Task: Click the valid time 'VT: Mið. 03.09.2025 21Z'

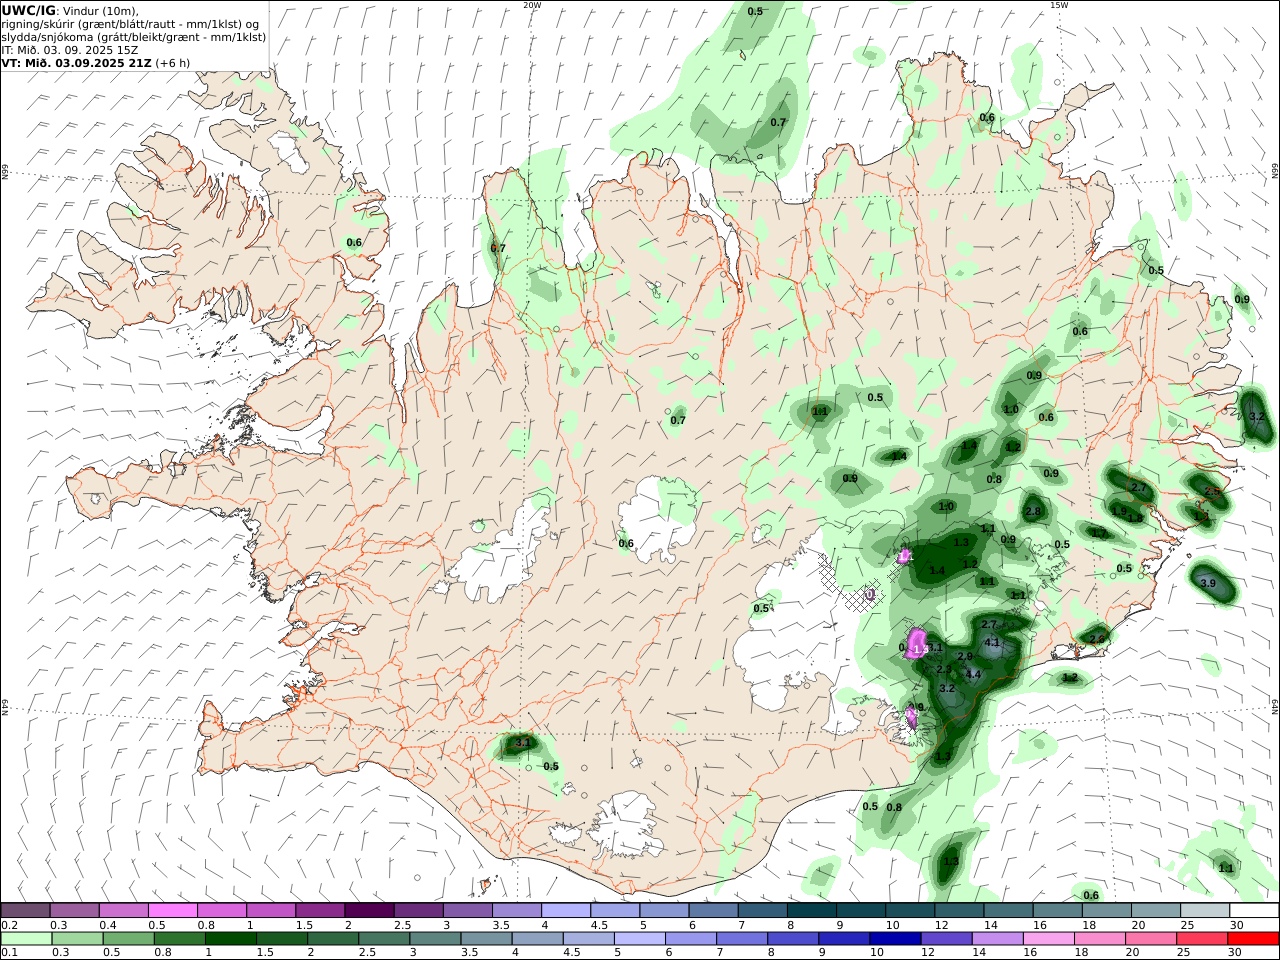Action: [x=76, y=63]
